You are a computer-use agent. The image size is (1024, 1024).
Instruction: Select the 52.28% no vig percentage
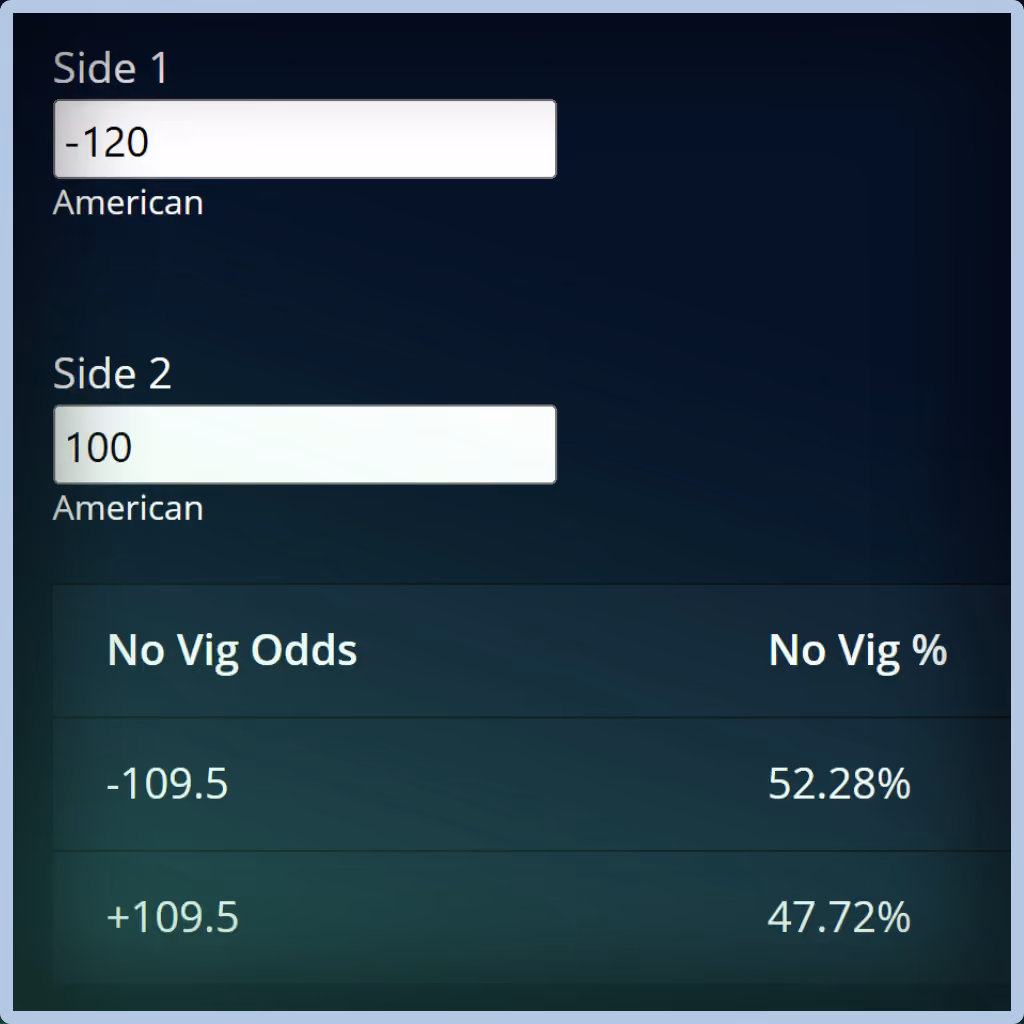click(839, 783)
